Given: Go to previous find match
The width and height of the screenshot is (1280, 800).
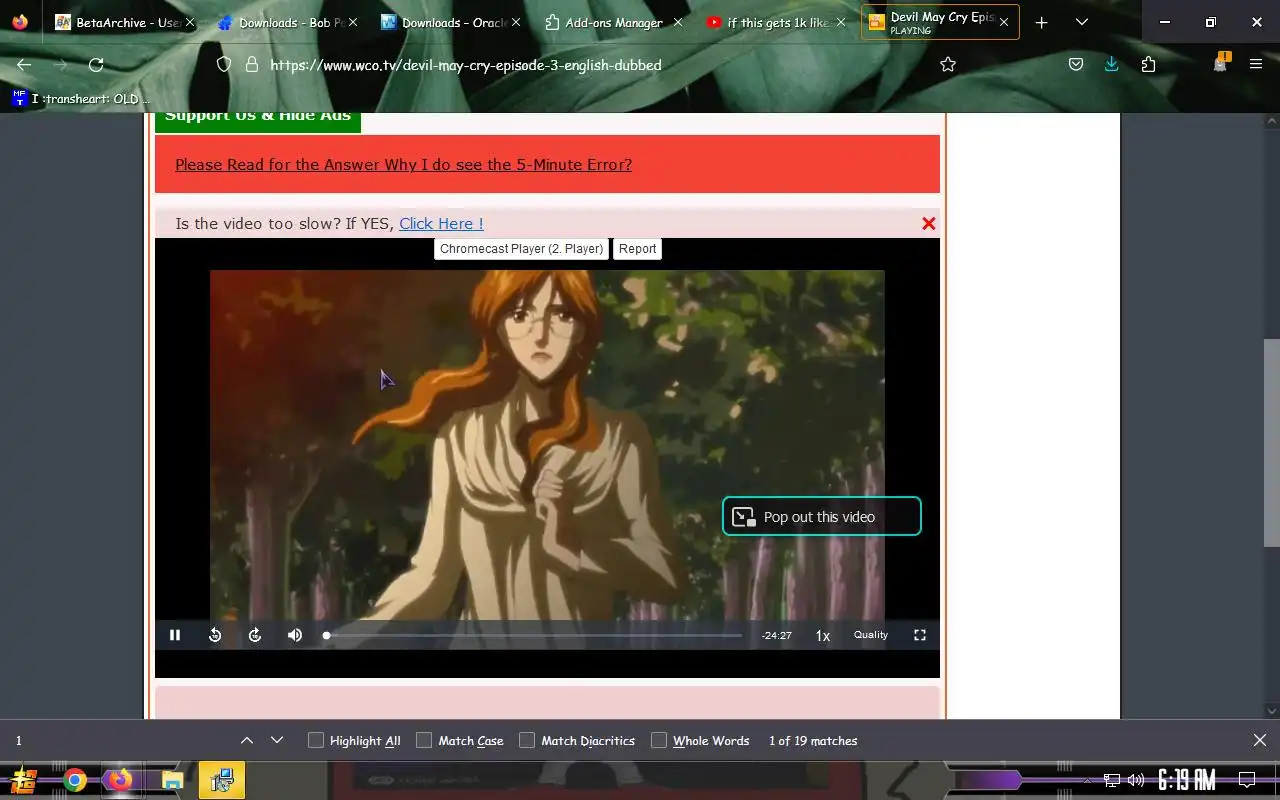Looking at the screenshot, I should click(247, 740).
